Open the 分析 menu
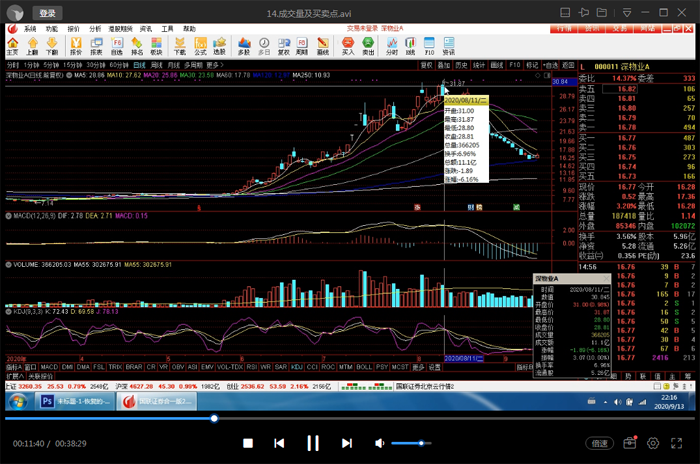The image size is (700, 464). coord(95,29)
